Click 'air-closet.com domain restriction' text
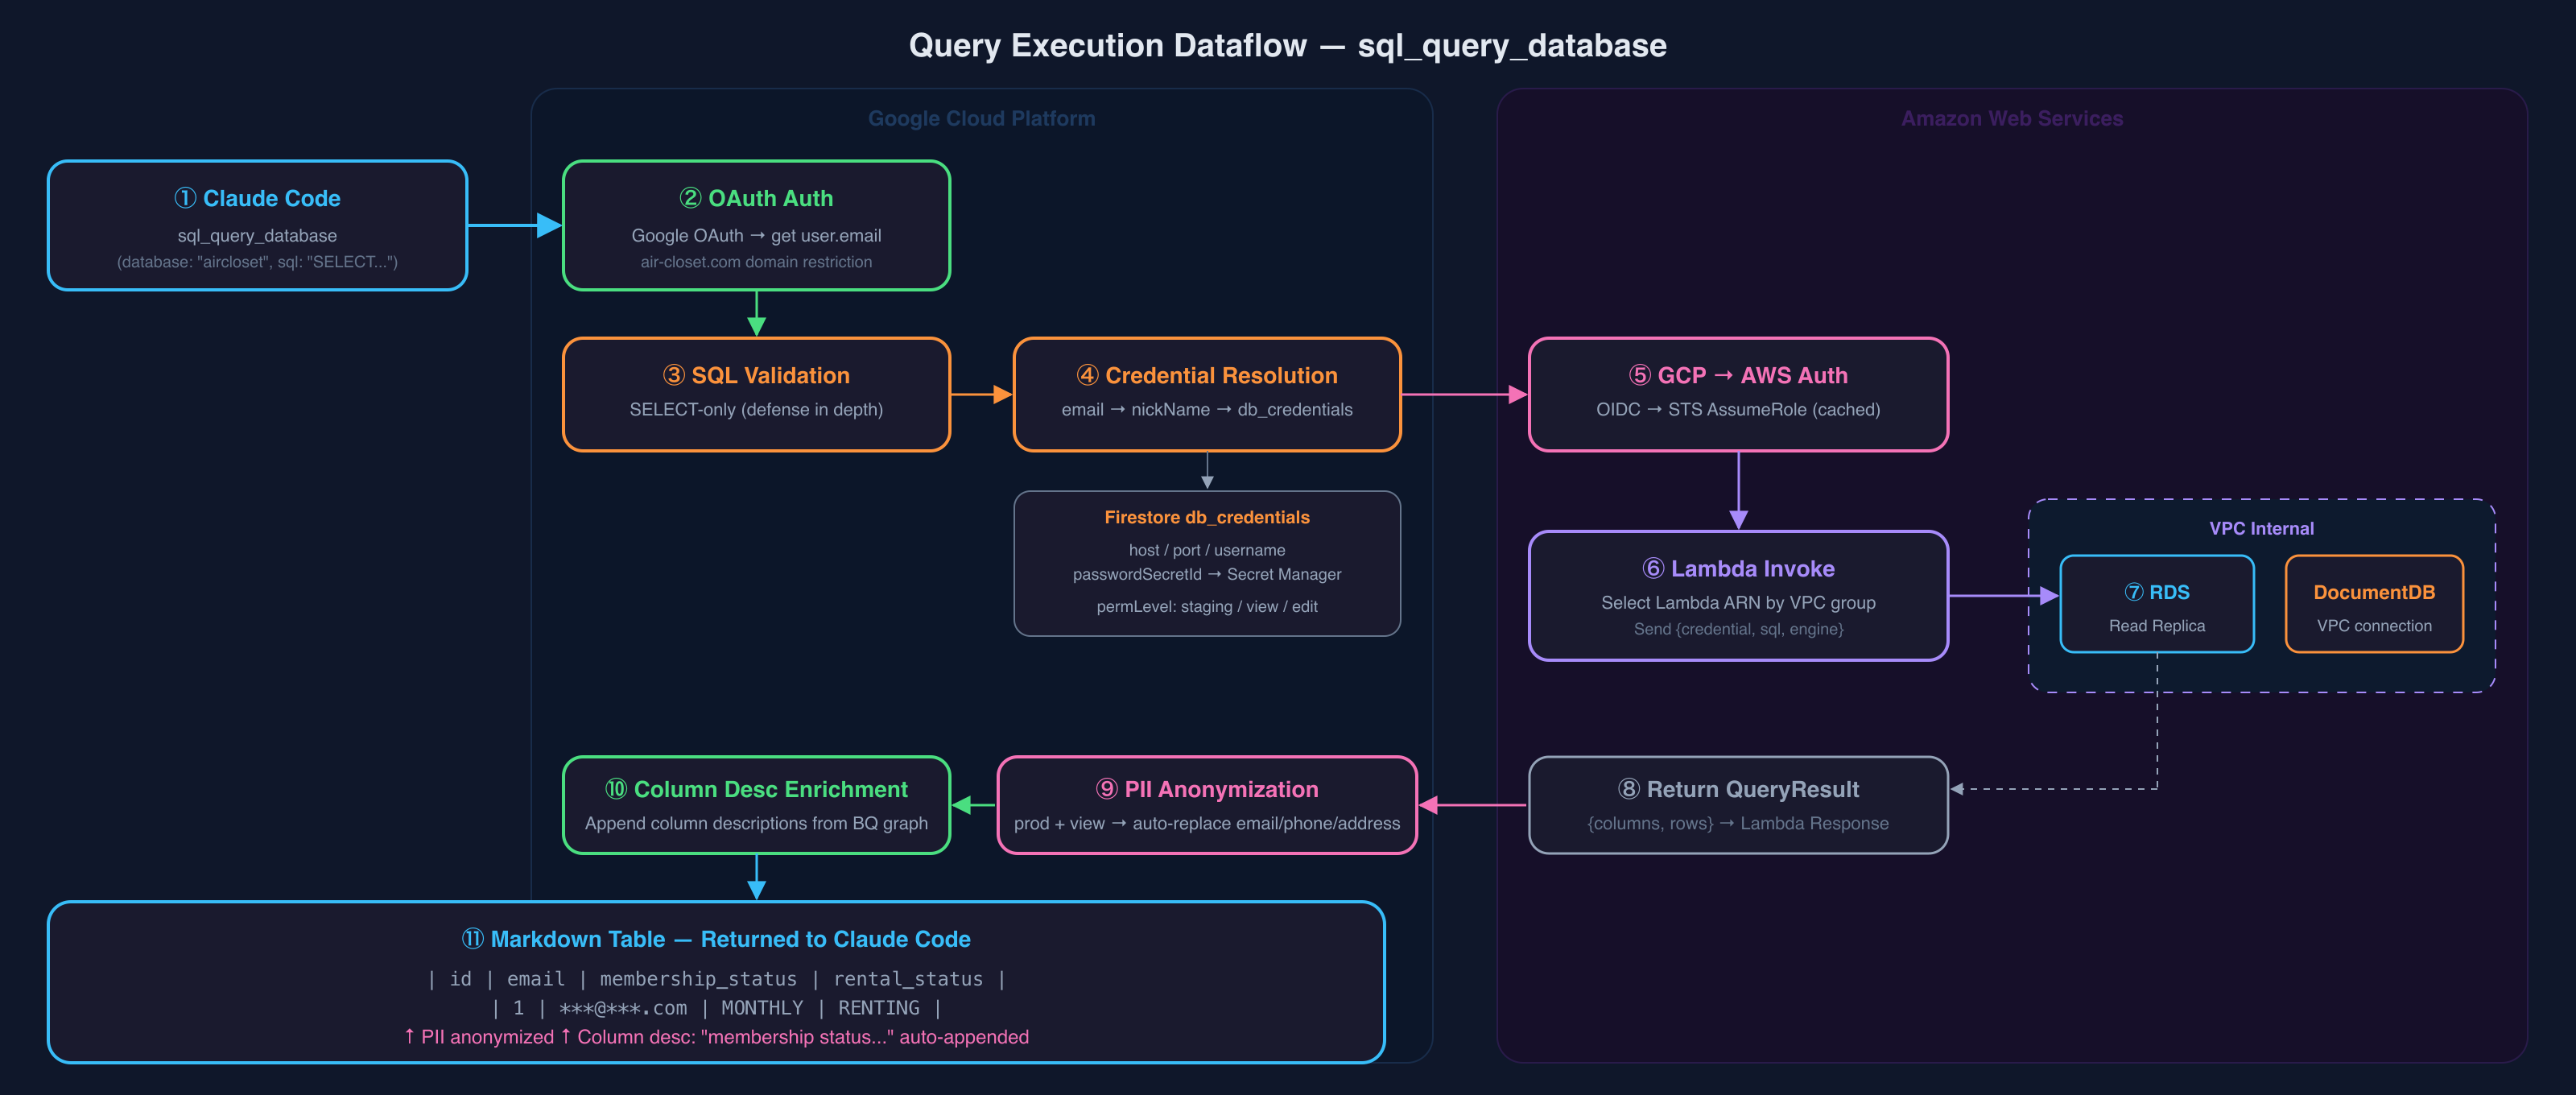Image resolution: width=2576 pixels, height=1095 pixels. (x=756, y=262)
